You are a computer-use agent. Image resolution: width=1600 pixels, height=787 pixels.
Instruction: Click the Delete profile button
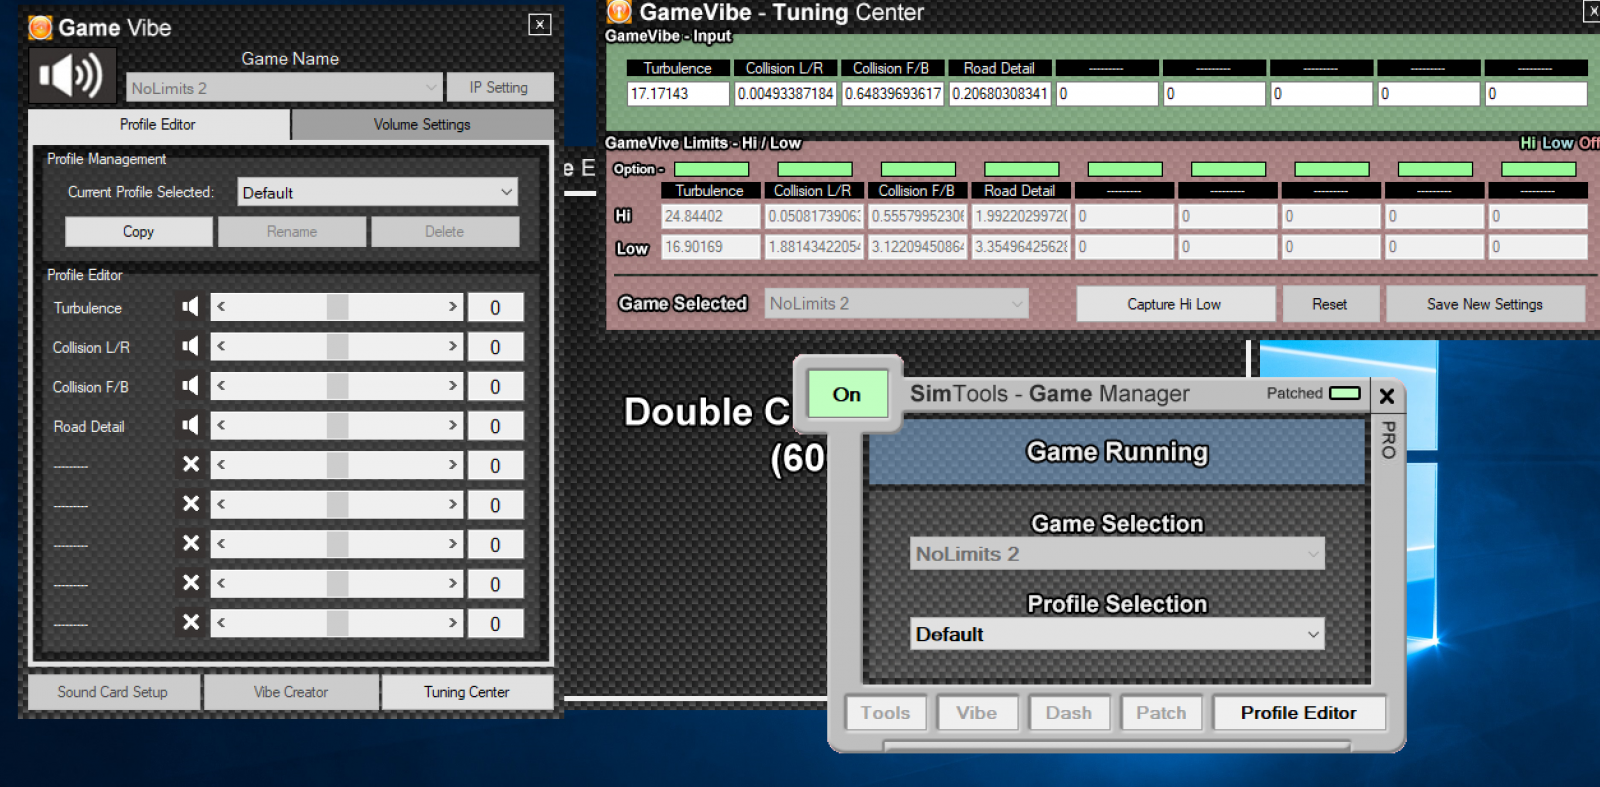tap(445, 231)
